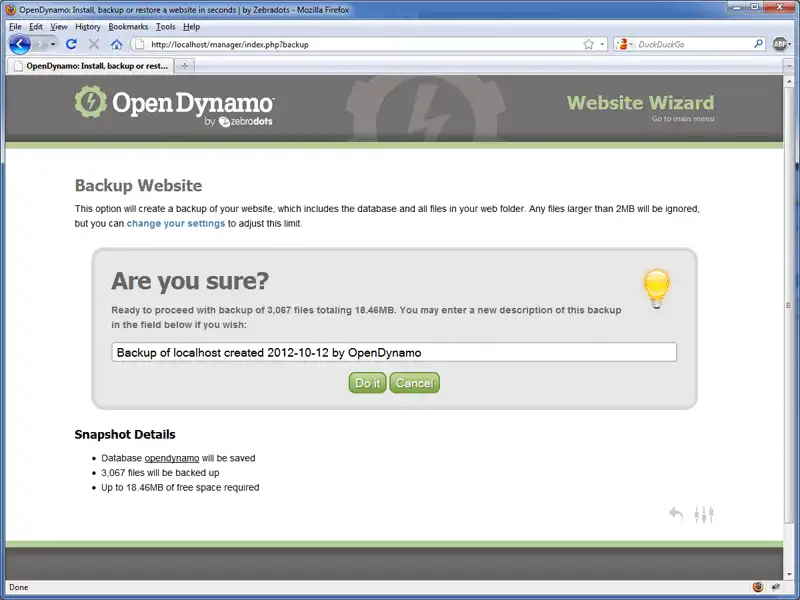Click the Website Wizard heading
This screenshot has height=600, width=800.
tap(640, 103)
